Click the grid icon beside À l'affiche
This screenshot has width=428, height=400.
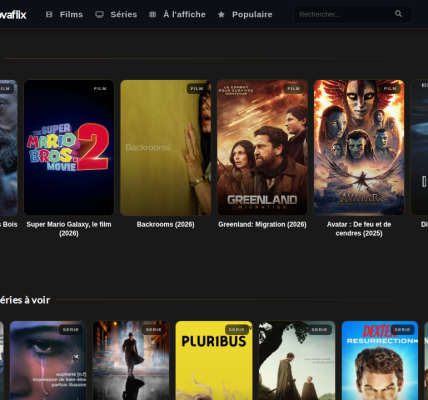(152, 14)
